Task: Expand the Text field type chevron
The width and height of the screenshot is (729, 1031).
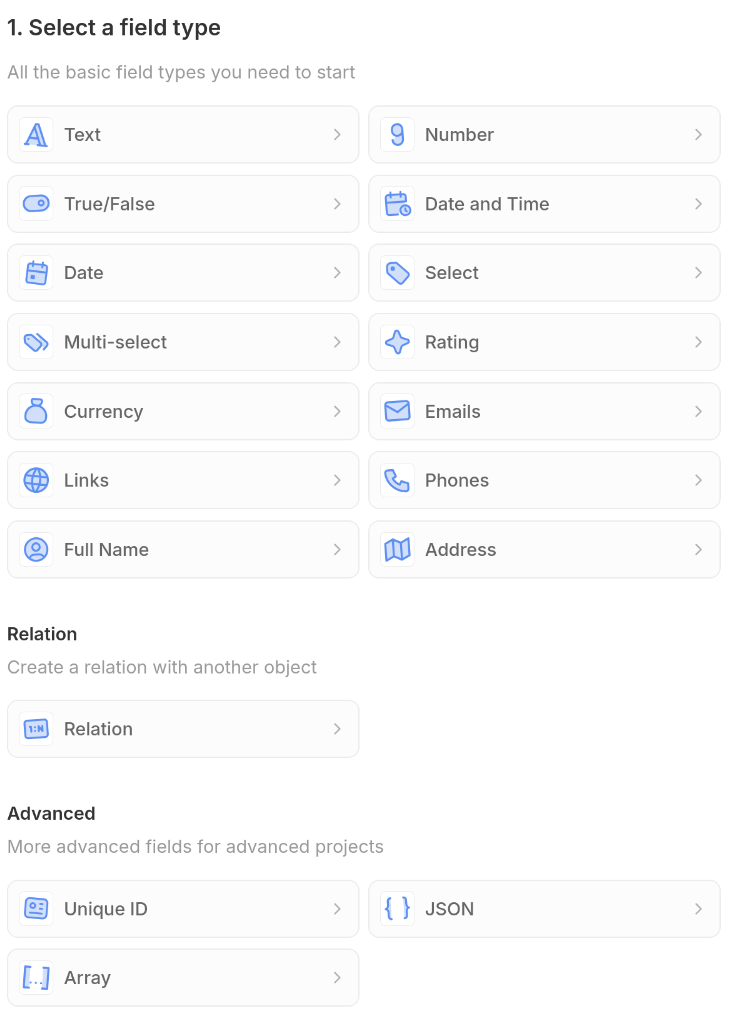Action: (338, 134)
